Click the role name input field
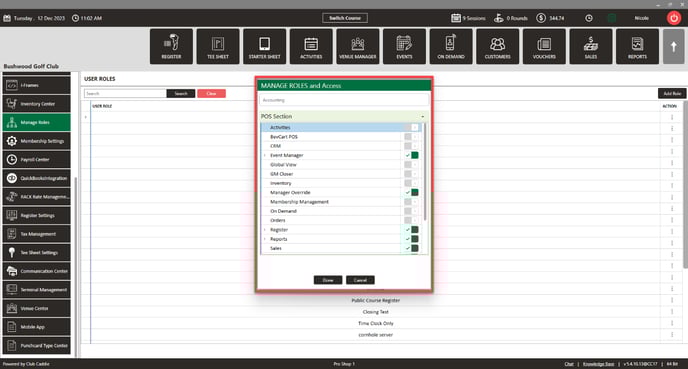The image size is (688, 369). click(344, 100)
